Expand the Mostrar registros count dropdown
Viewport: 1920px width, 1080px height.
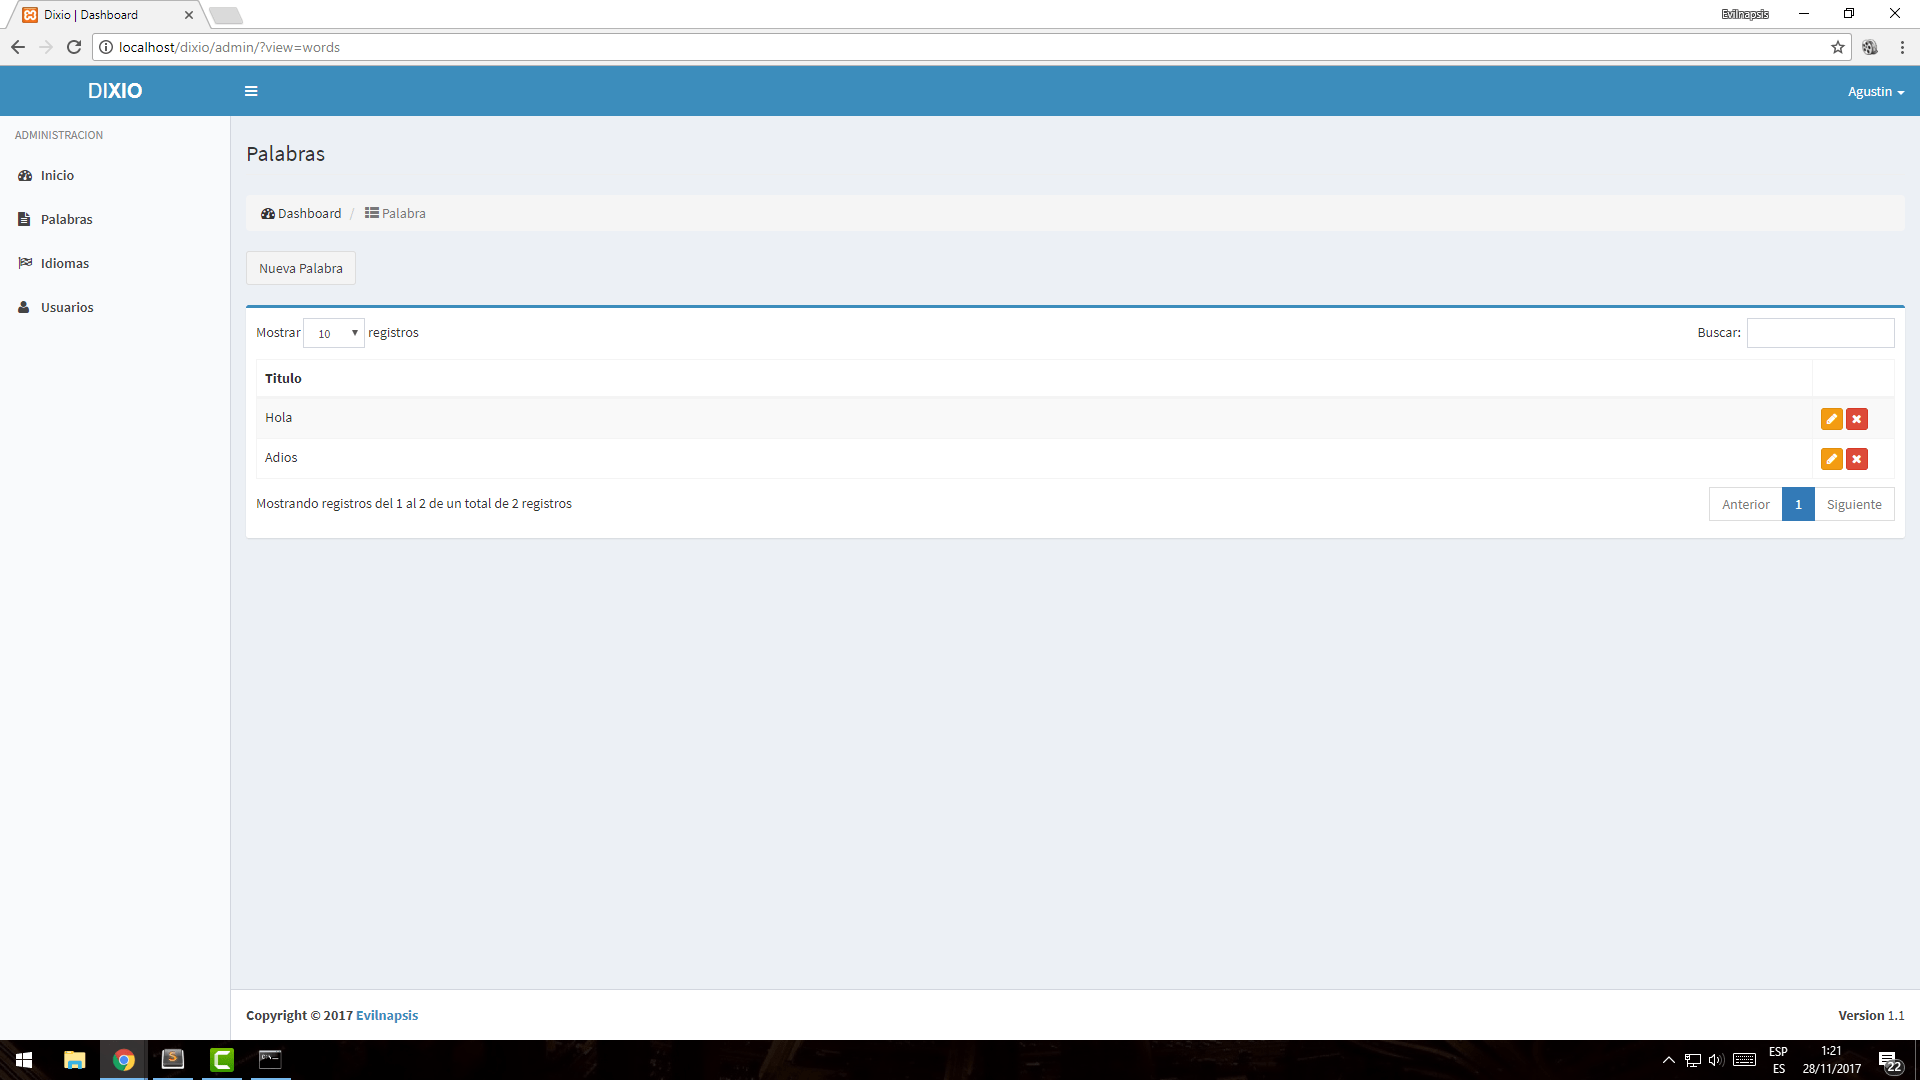point(334,333)
